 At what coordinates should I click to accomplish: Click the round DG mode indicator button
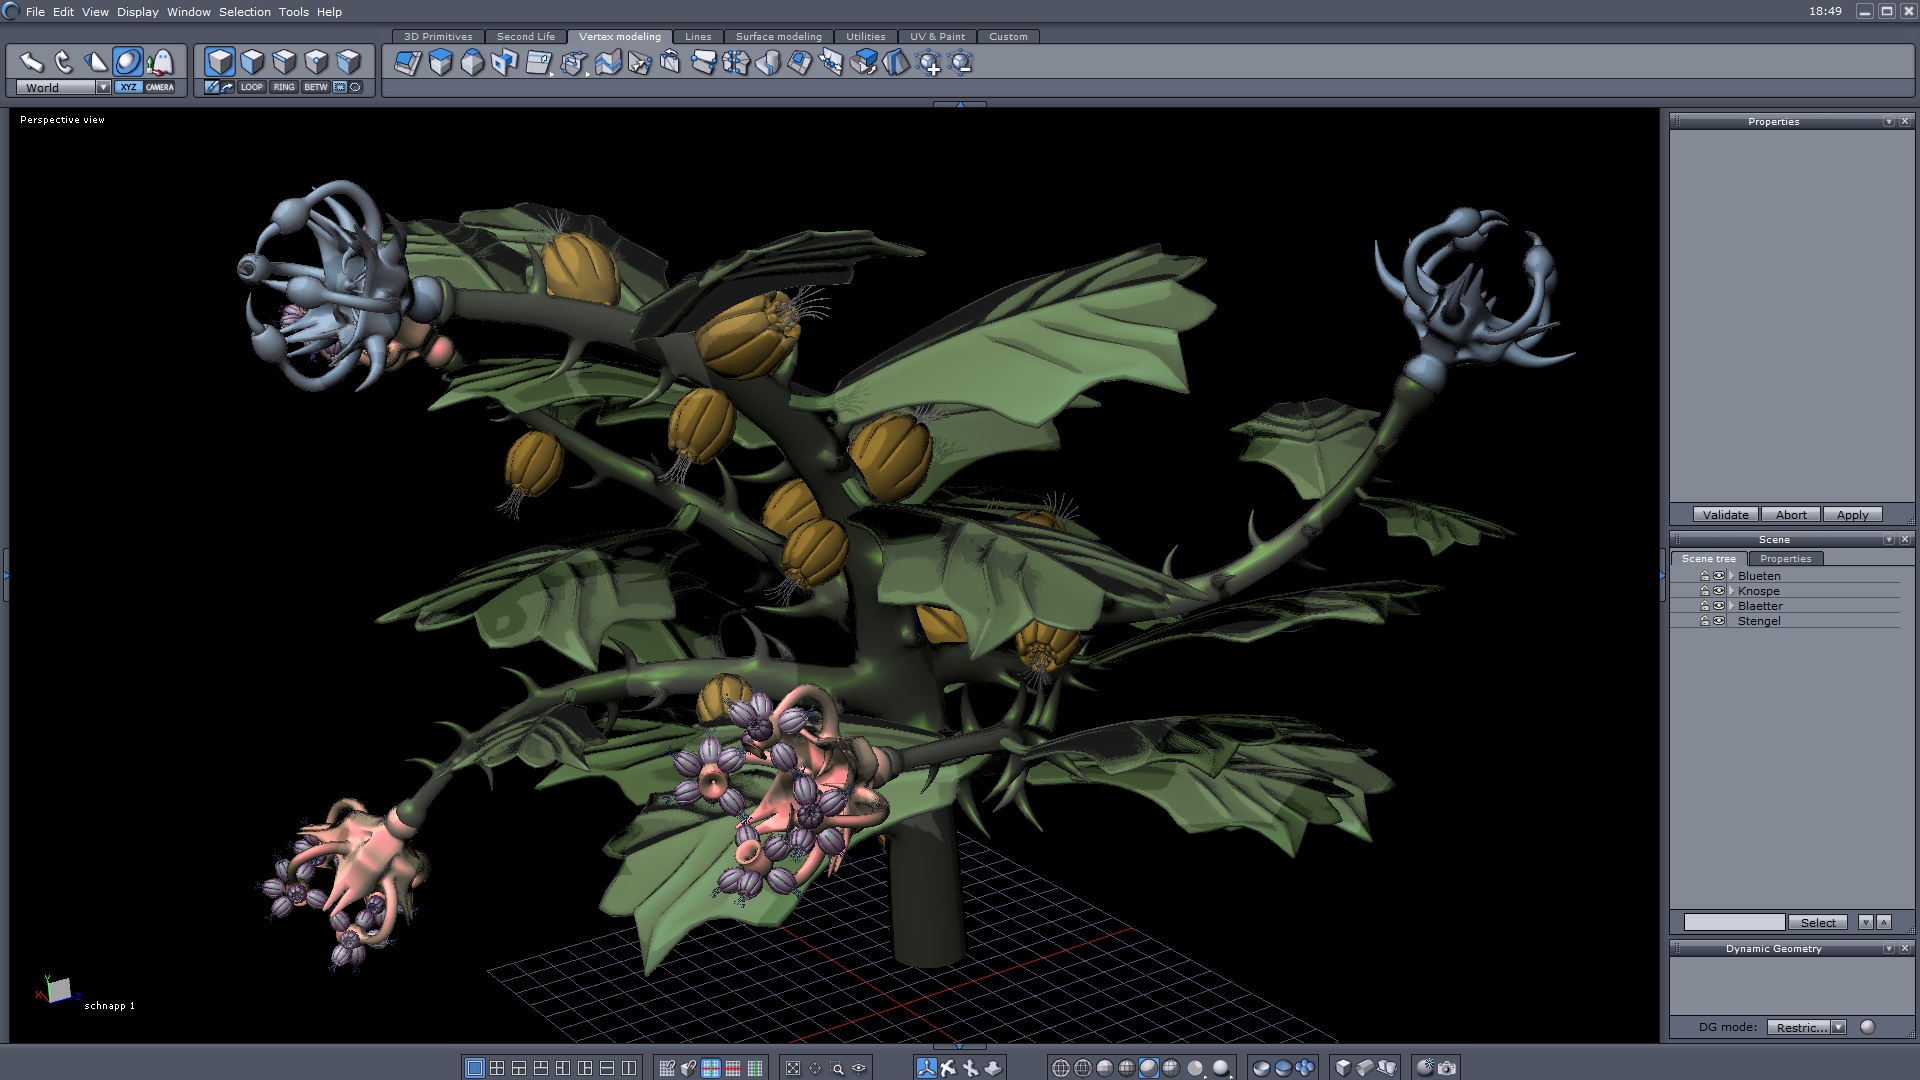coord(1867,1027)
